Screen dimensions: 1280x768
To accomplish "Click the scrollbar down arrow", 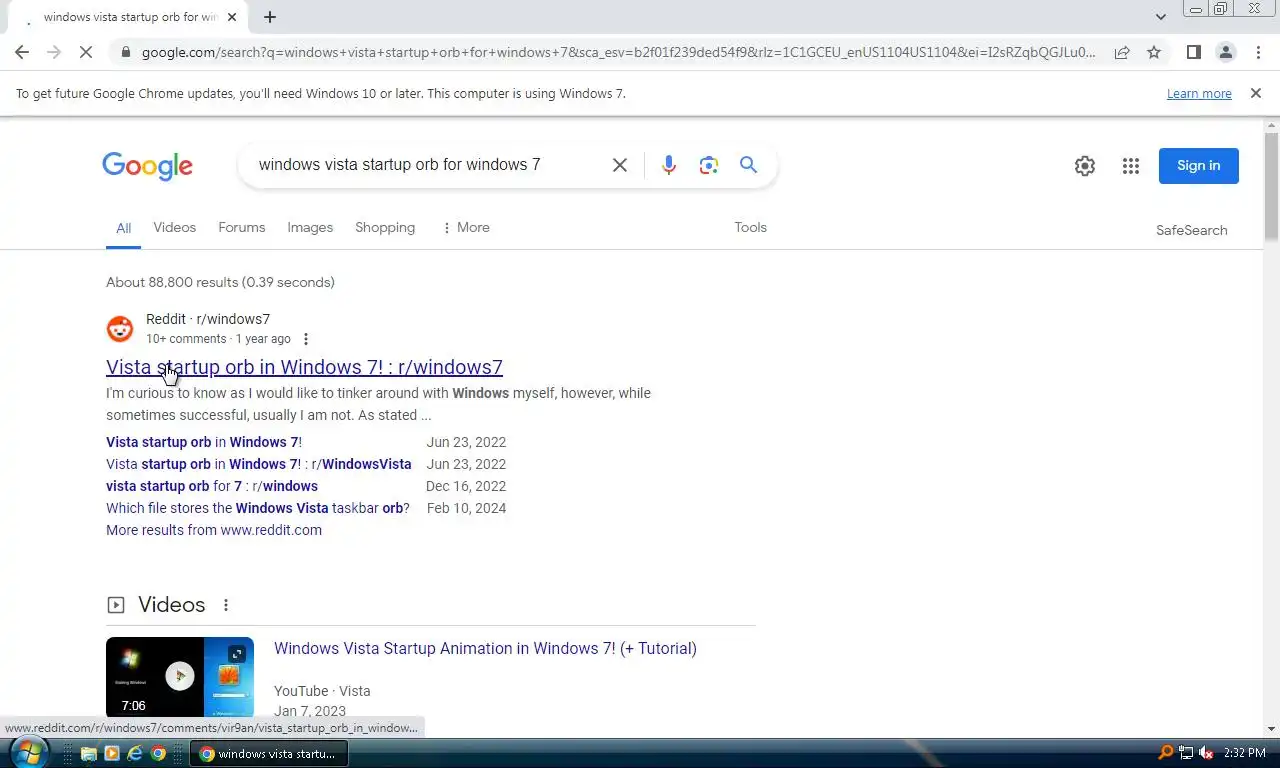I will click(x=1271, y=729).
